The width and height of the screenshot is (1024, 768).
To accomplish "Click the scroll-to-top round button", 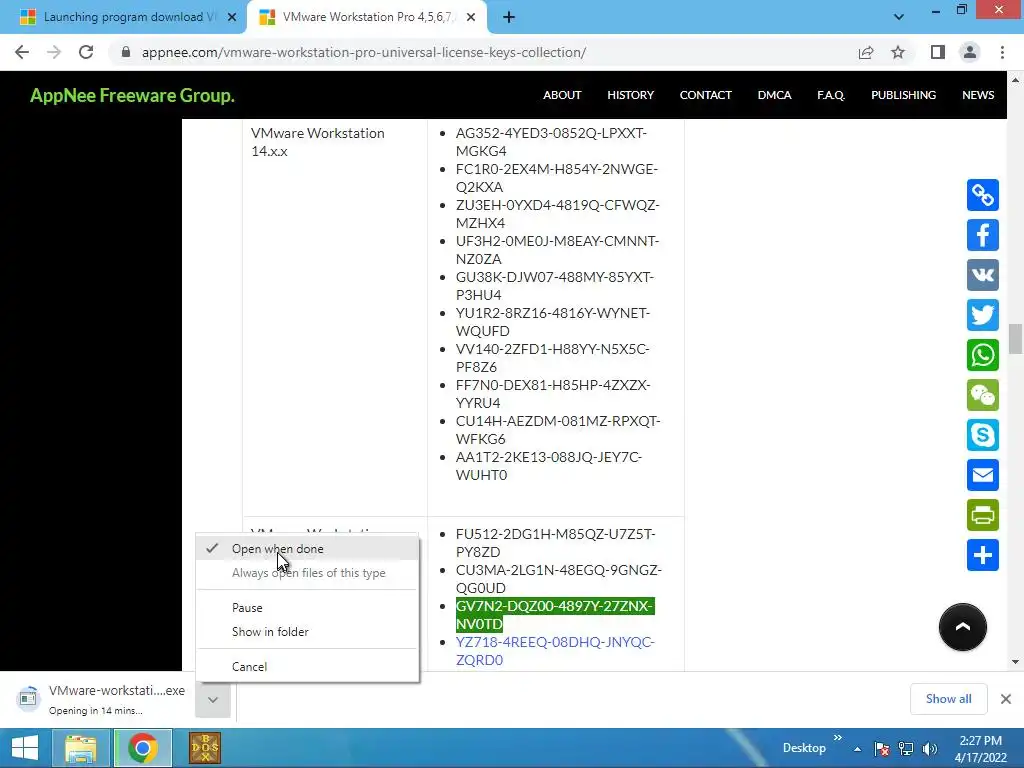I will coord(963,627).
